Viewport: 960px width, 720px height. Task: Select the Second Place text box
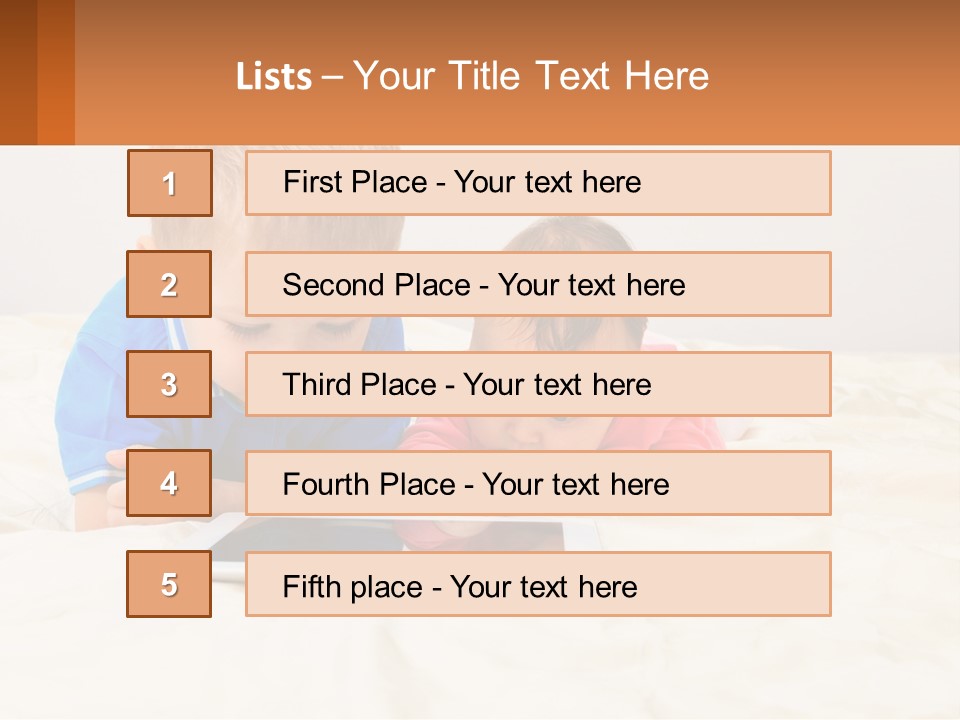tap(538, 284)
